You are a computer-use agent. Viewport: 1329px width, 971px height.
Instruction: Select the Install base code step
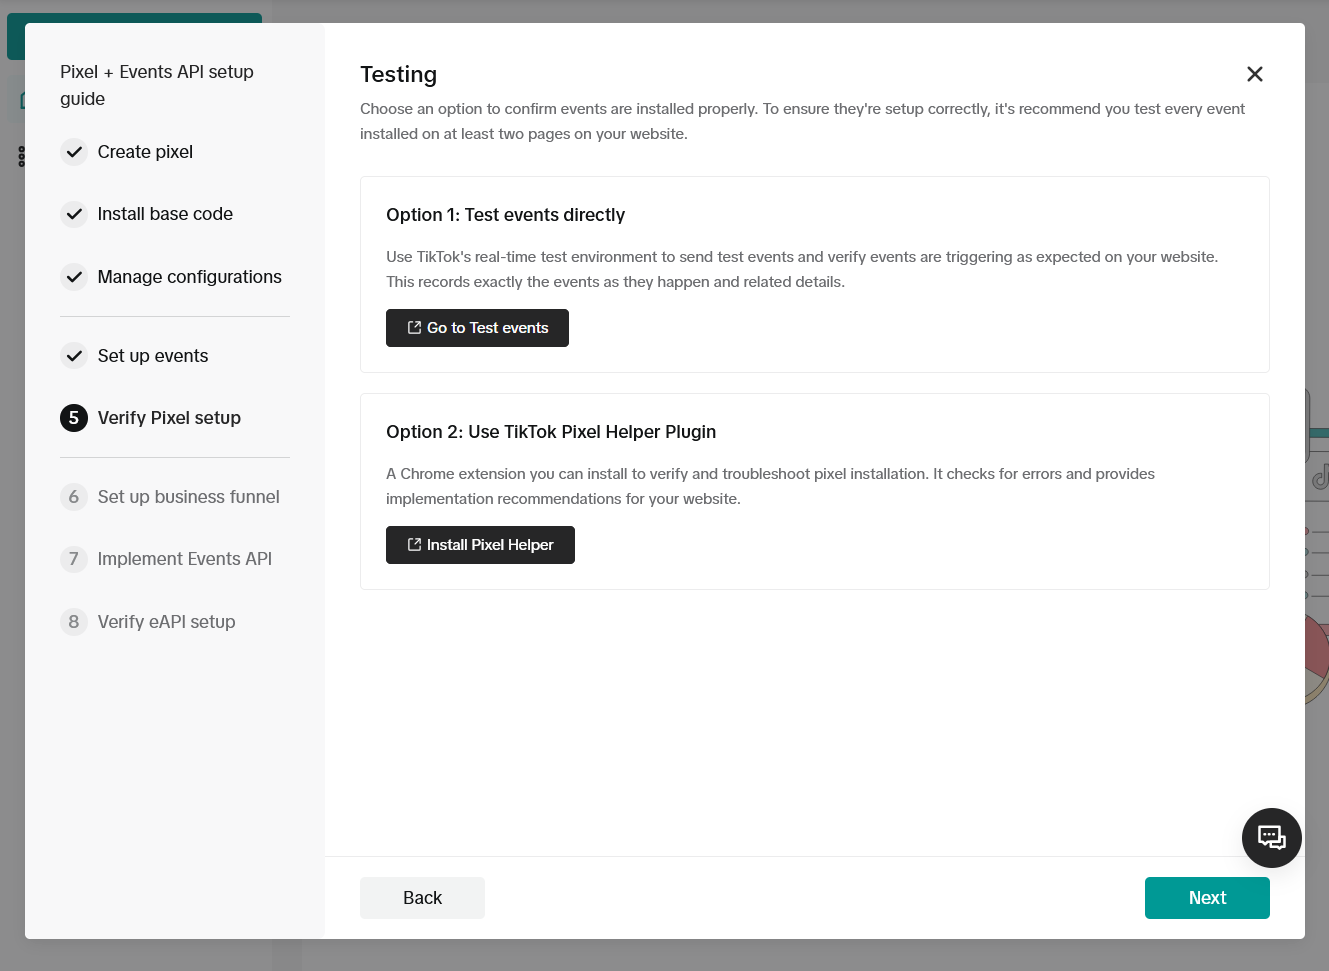(x=165, y=214)
